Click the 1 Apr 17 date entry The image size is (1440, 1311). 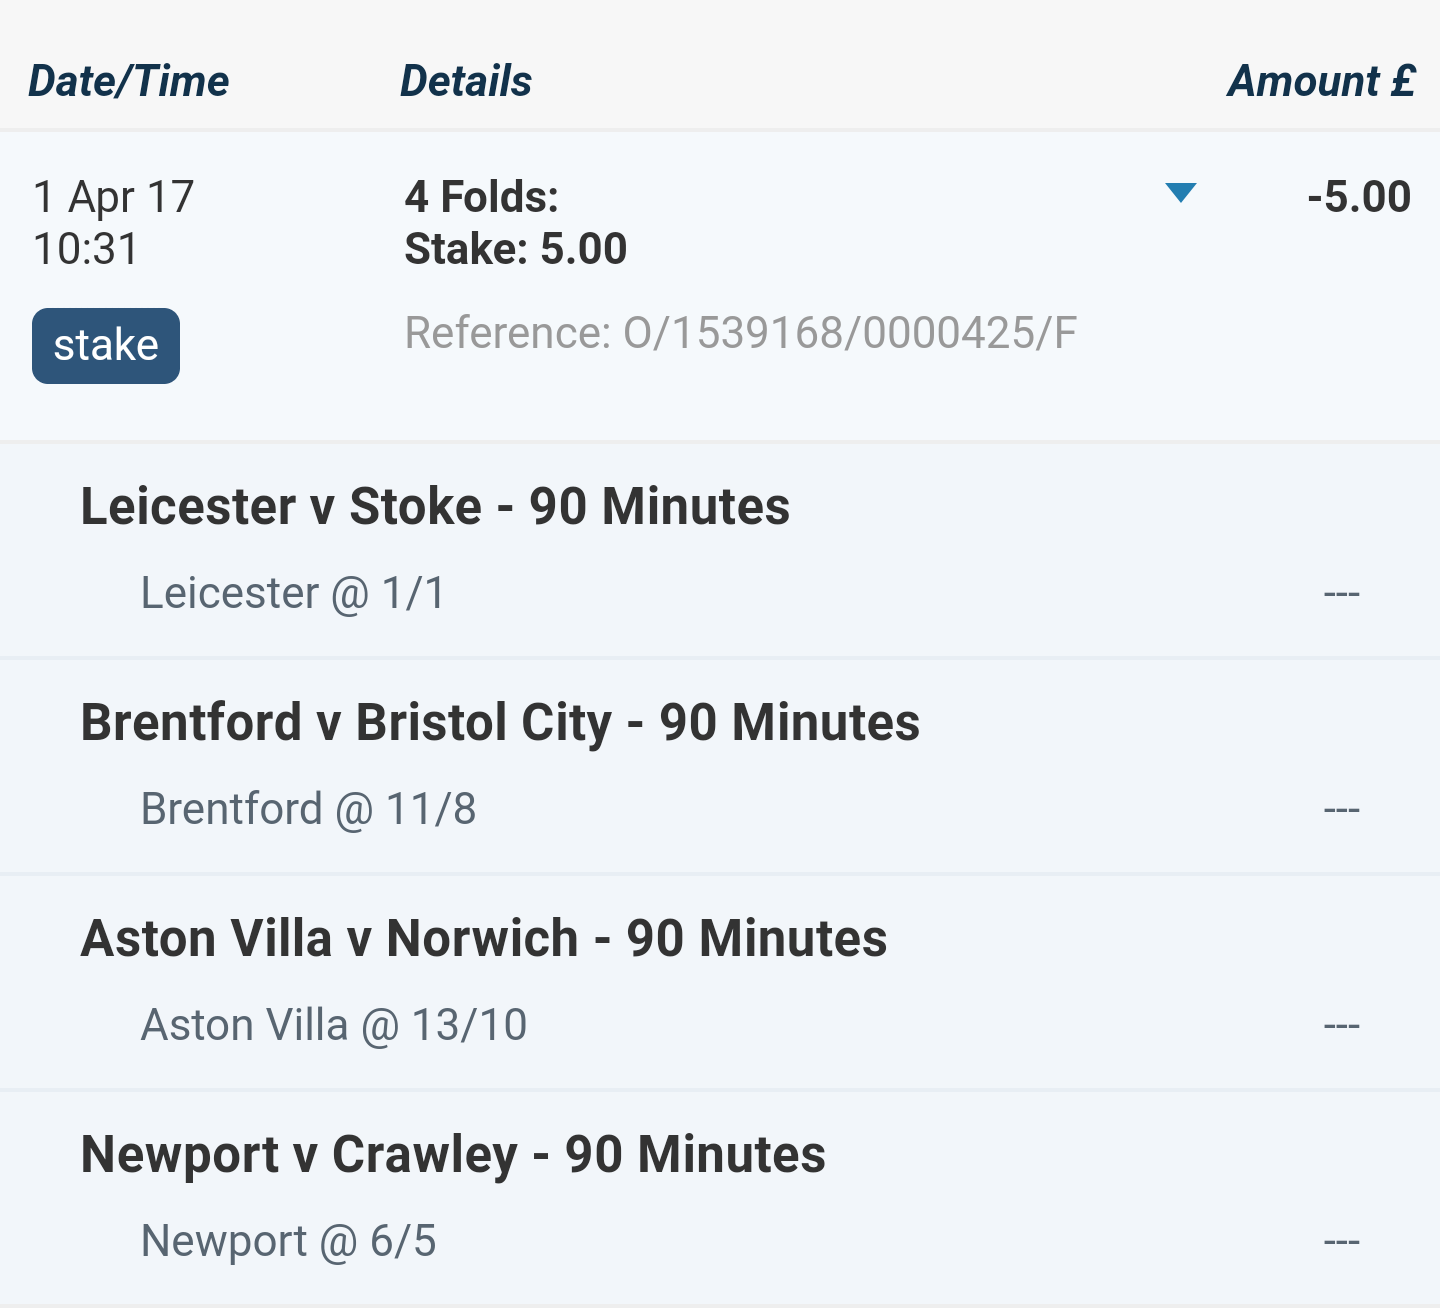[113, 197]
